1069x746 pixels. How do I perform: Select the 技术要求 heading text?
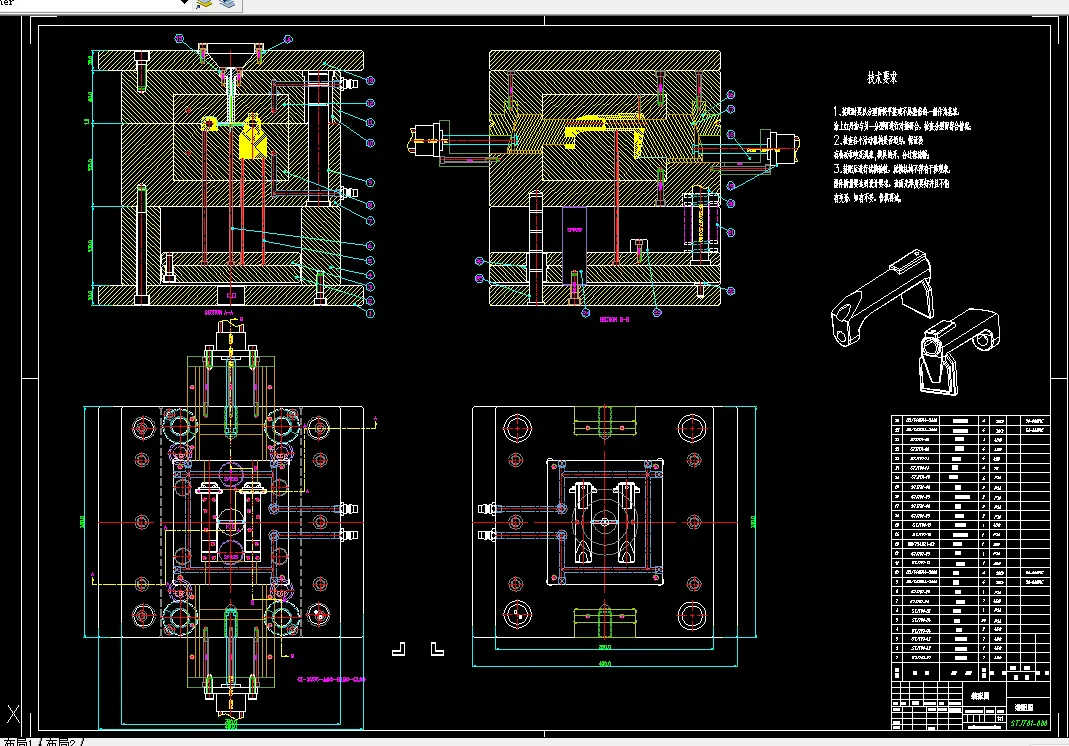[x=882, y=78]
